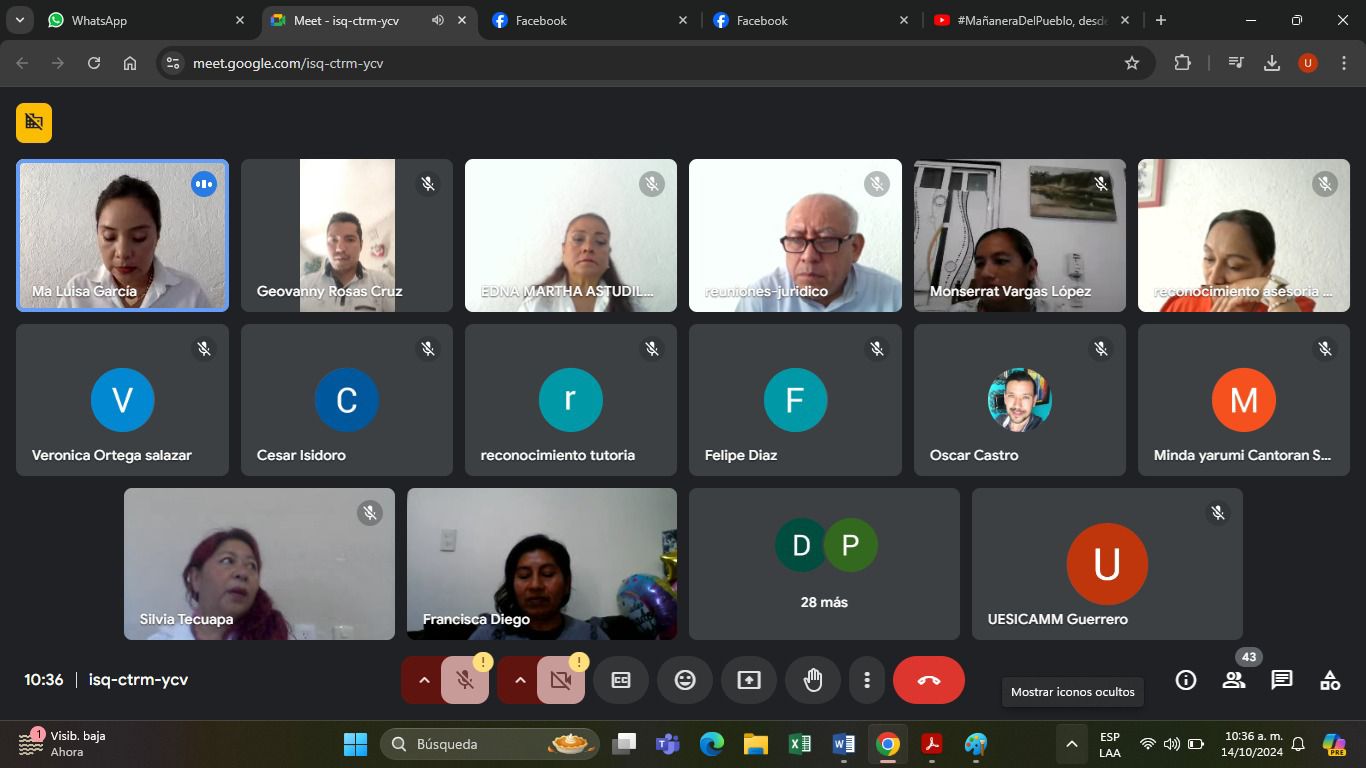Open the meeting details info icon
The width and height of the screenshot is (1366, 768).
[x=1185, y=680]
